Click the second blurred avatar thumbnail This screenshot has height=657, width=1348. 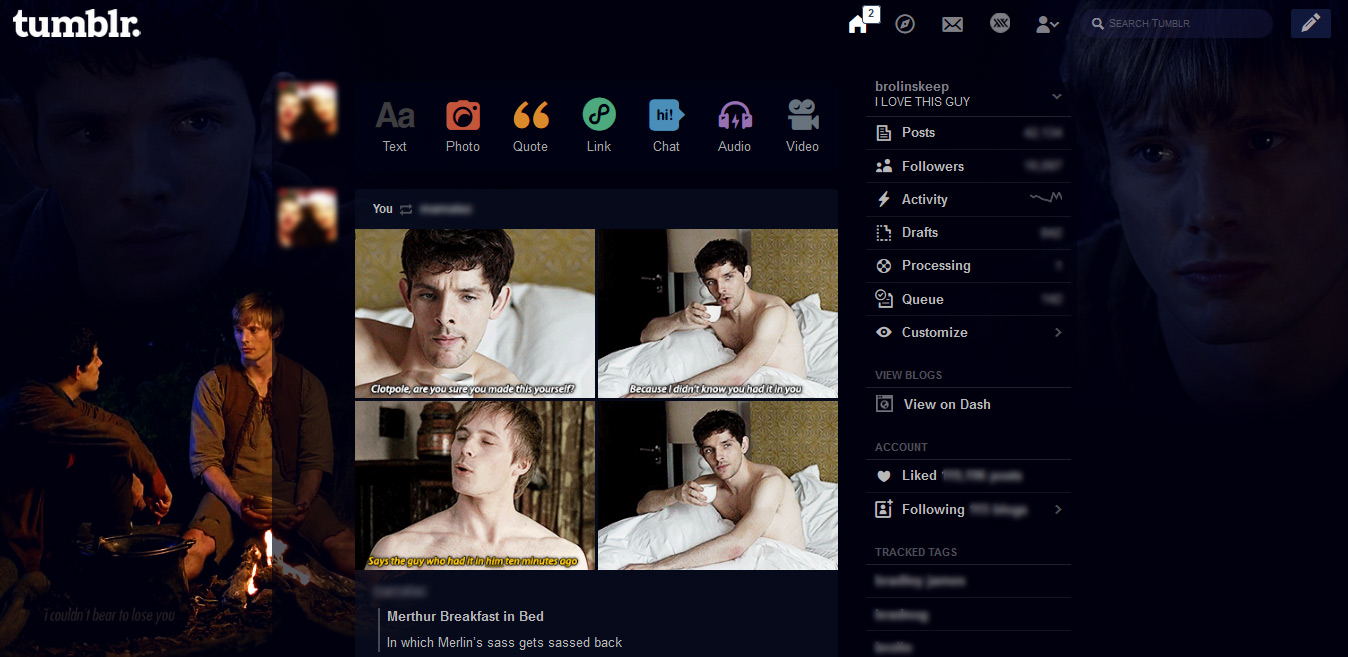click(x=307, y=217)
